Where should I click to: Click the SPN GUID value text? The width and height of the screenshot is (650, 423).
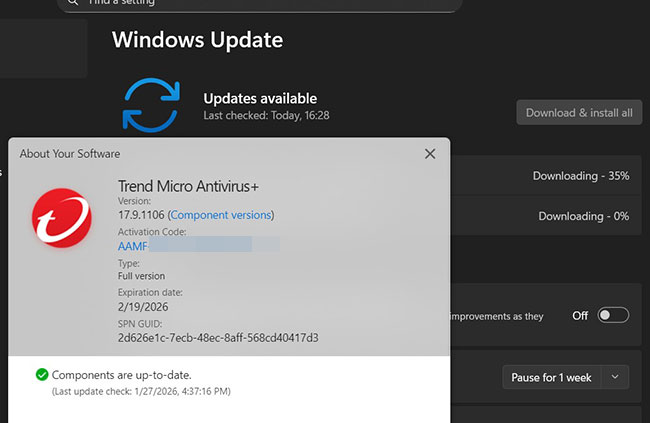pos(218,338)
